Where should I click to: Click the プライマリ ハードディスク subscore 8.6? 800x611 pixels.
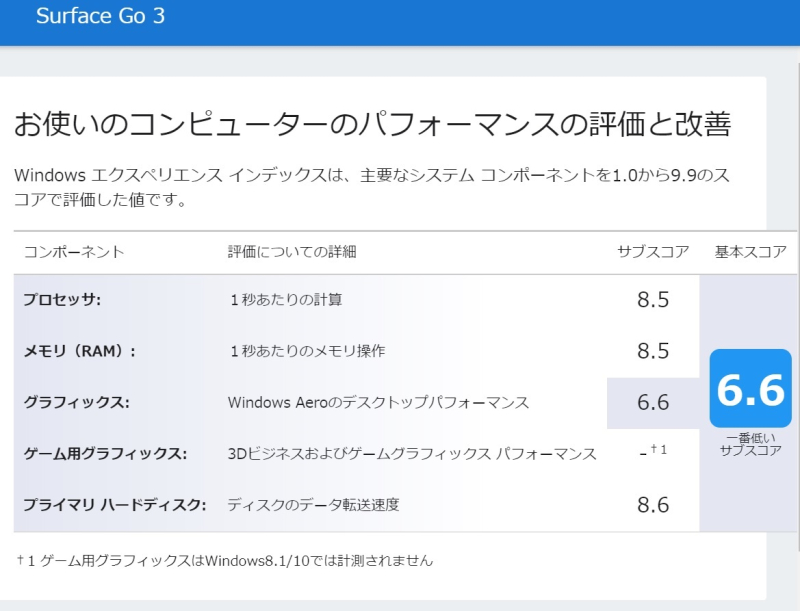pyautogui.click(x=653, y=505)
